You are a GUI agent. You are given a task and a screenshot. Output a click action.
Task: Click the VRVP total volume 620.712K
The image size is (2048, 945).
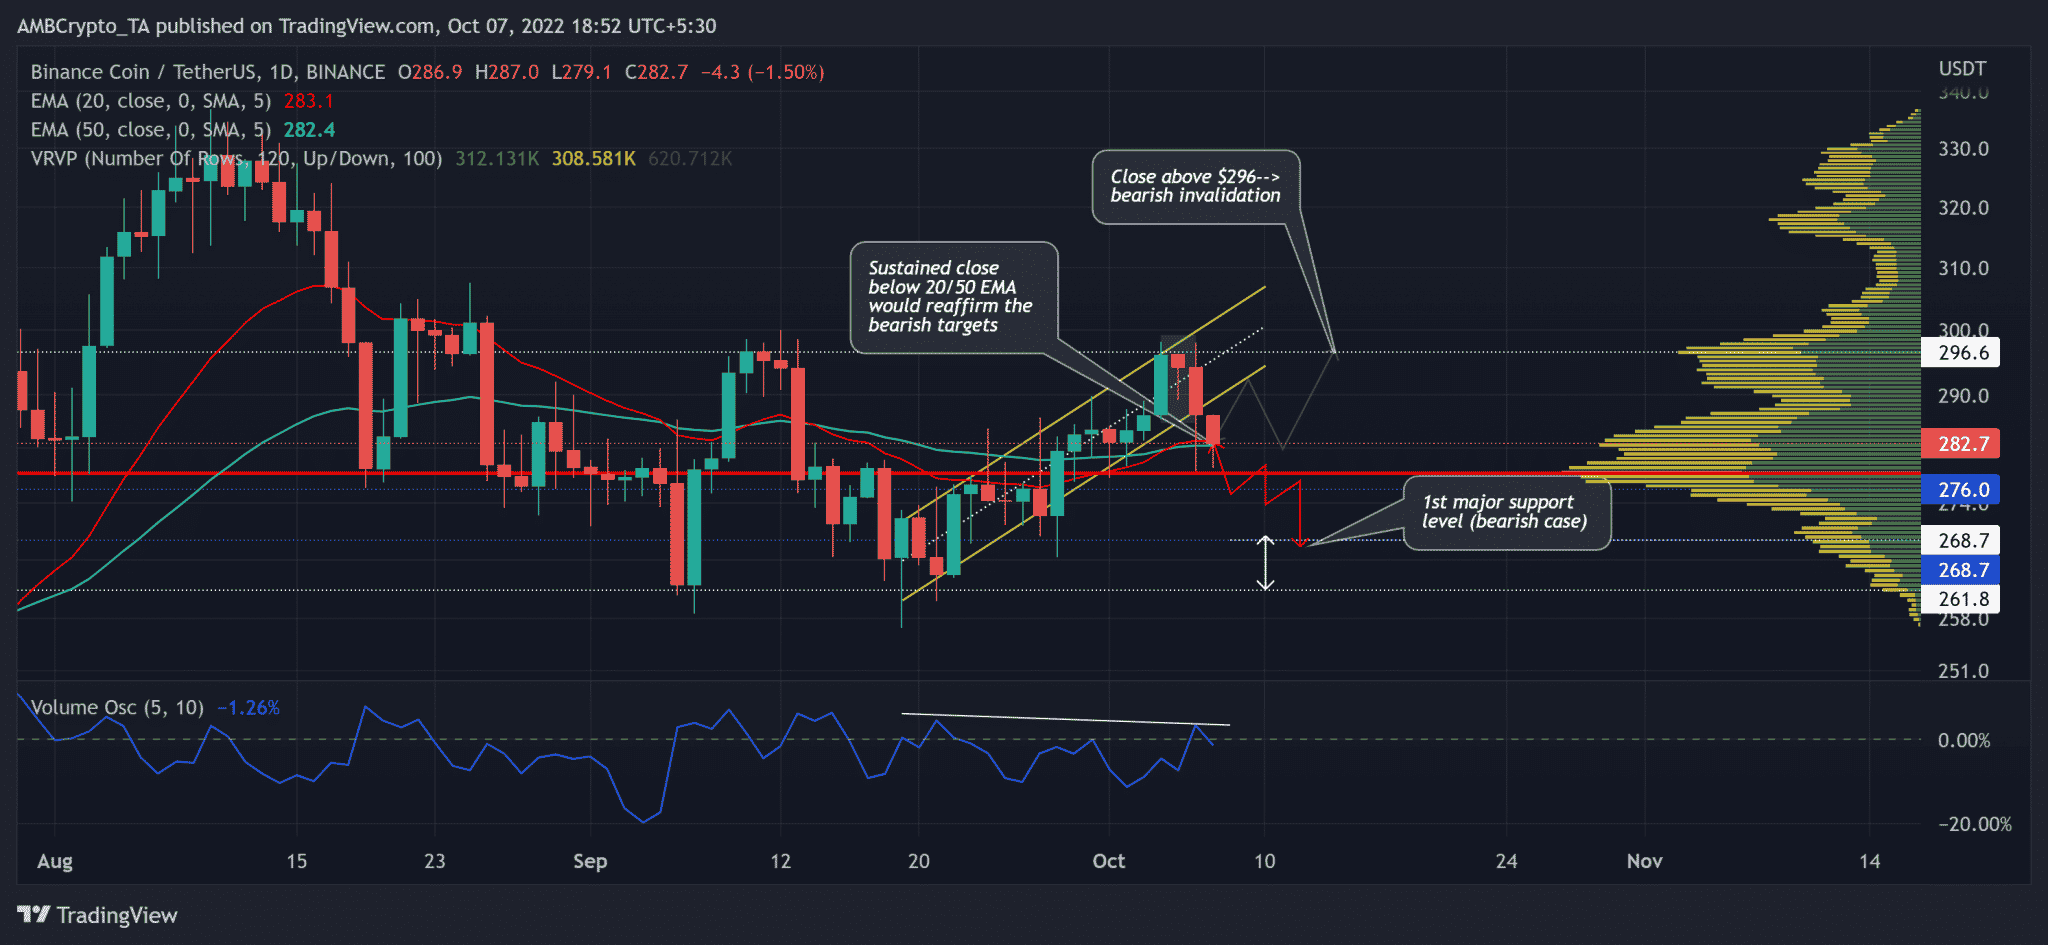pyautogui.click(x=690, y=158)
